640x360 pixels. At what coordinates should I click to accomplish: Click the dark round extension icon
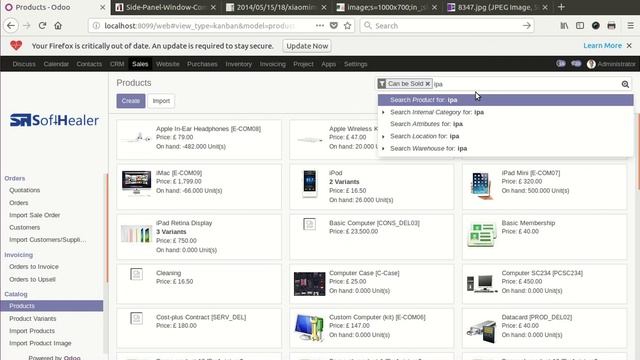[x=596, y=26]
